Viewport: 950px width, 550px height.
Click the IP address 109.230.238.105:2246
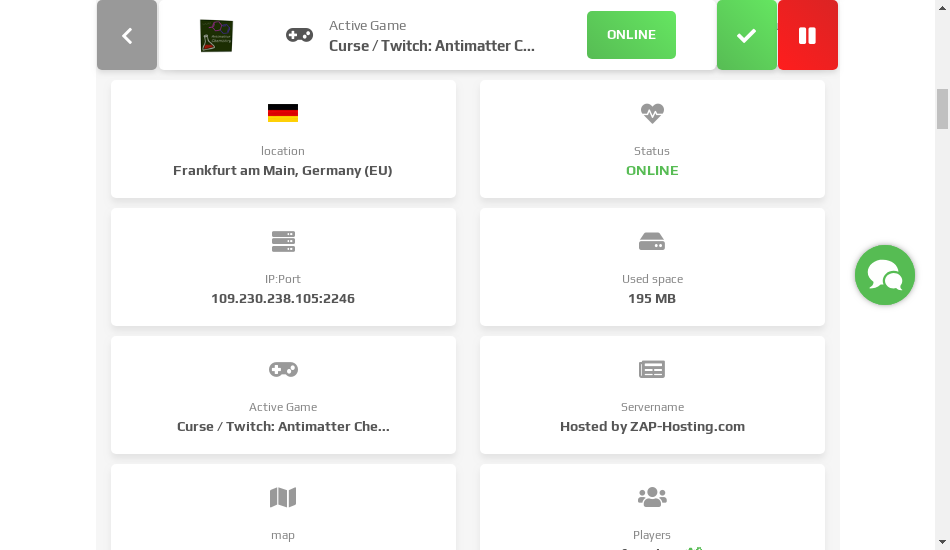pos(283,298)
